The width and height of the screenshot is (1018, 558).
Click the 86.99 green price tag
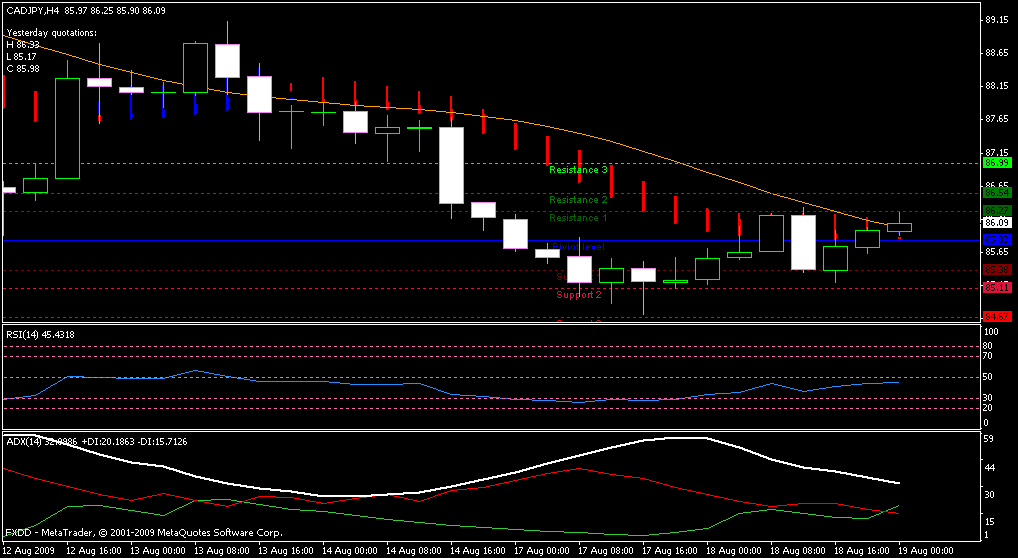pos(995,163)
